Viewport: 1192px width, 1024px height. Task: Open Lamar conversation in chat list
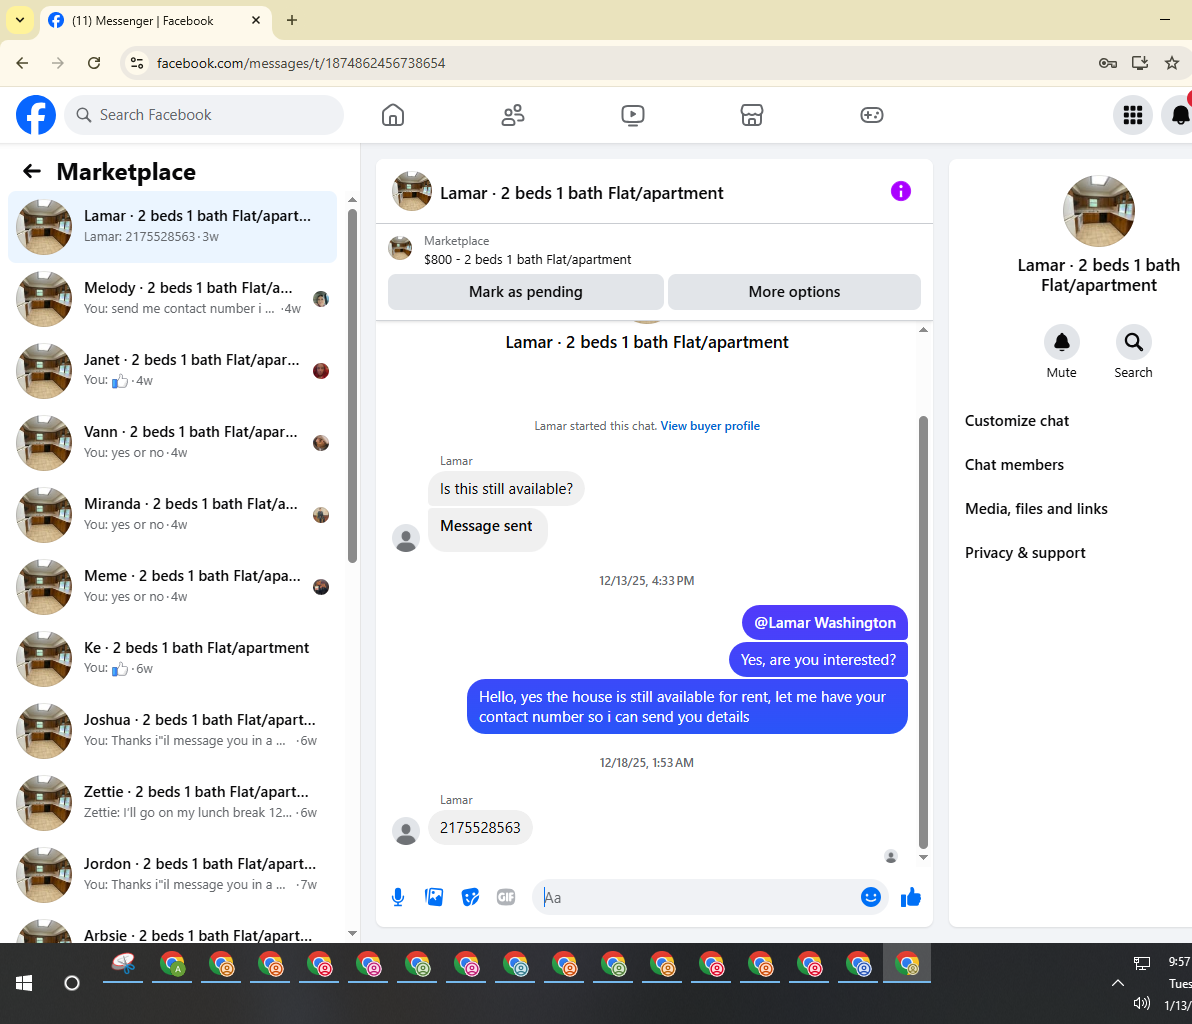(173, 227)
